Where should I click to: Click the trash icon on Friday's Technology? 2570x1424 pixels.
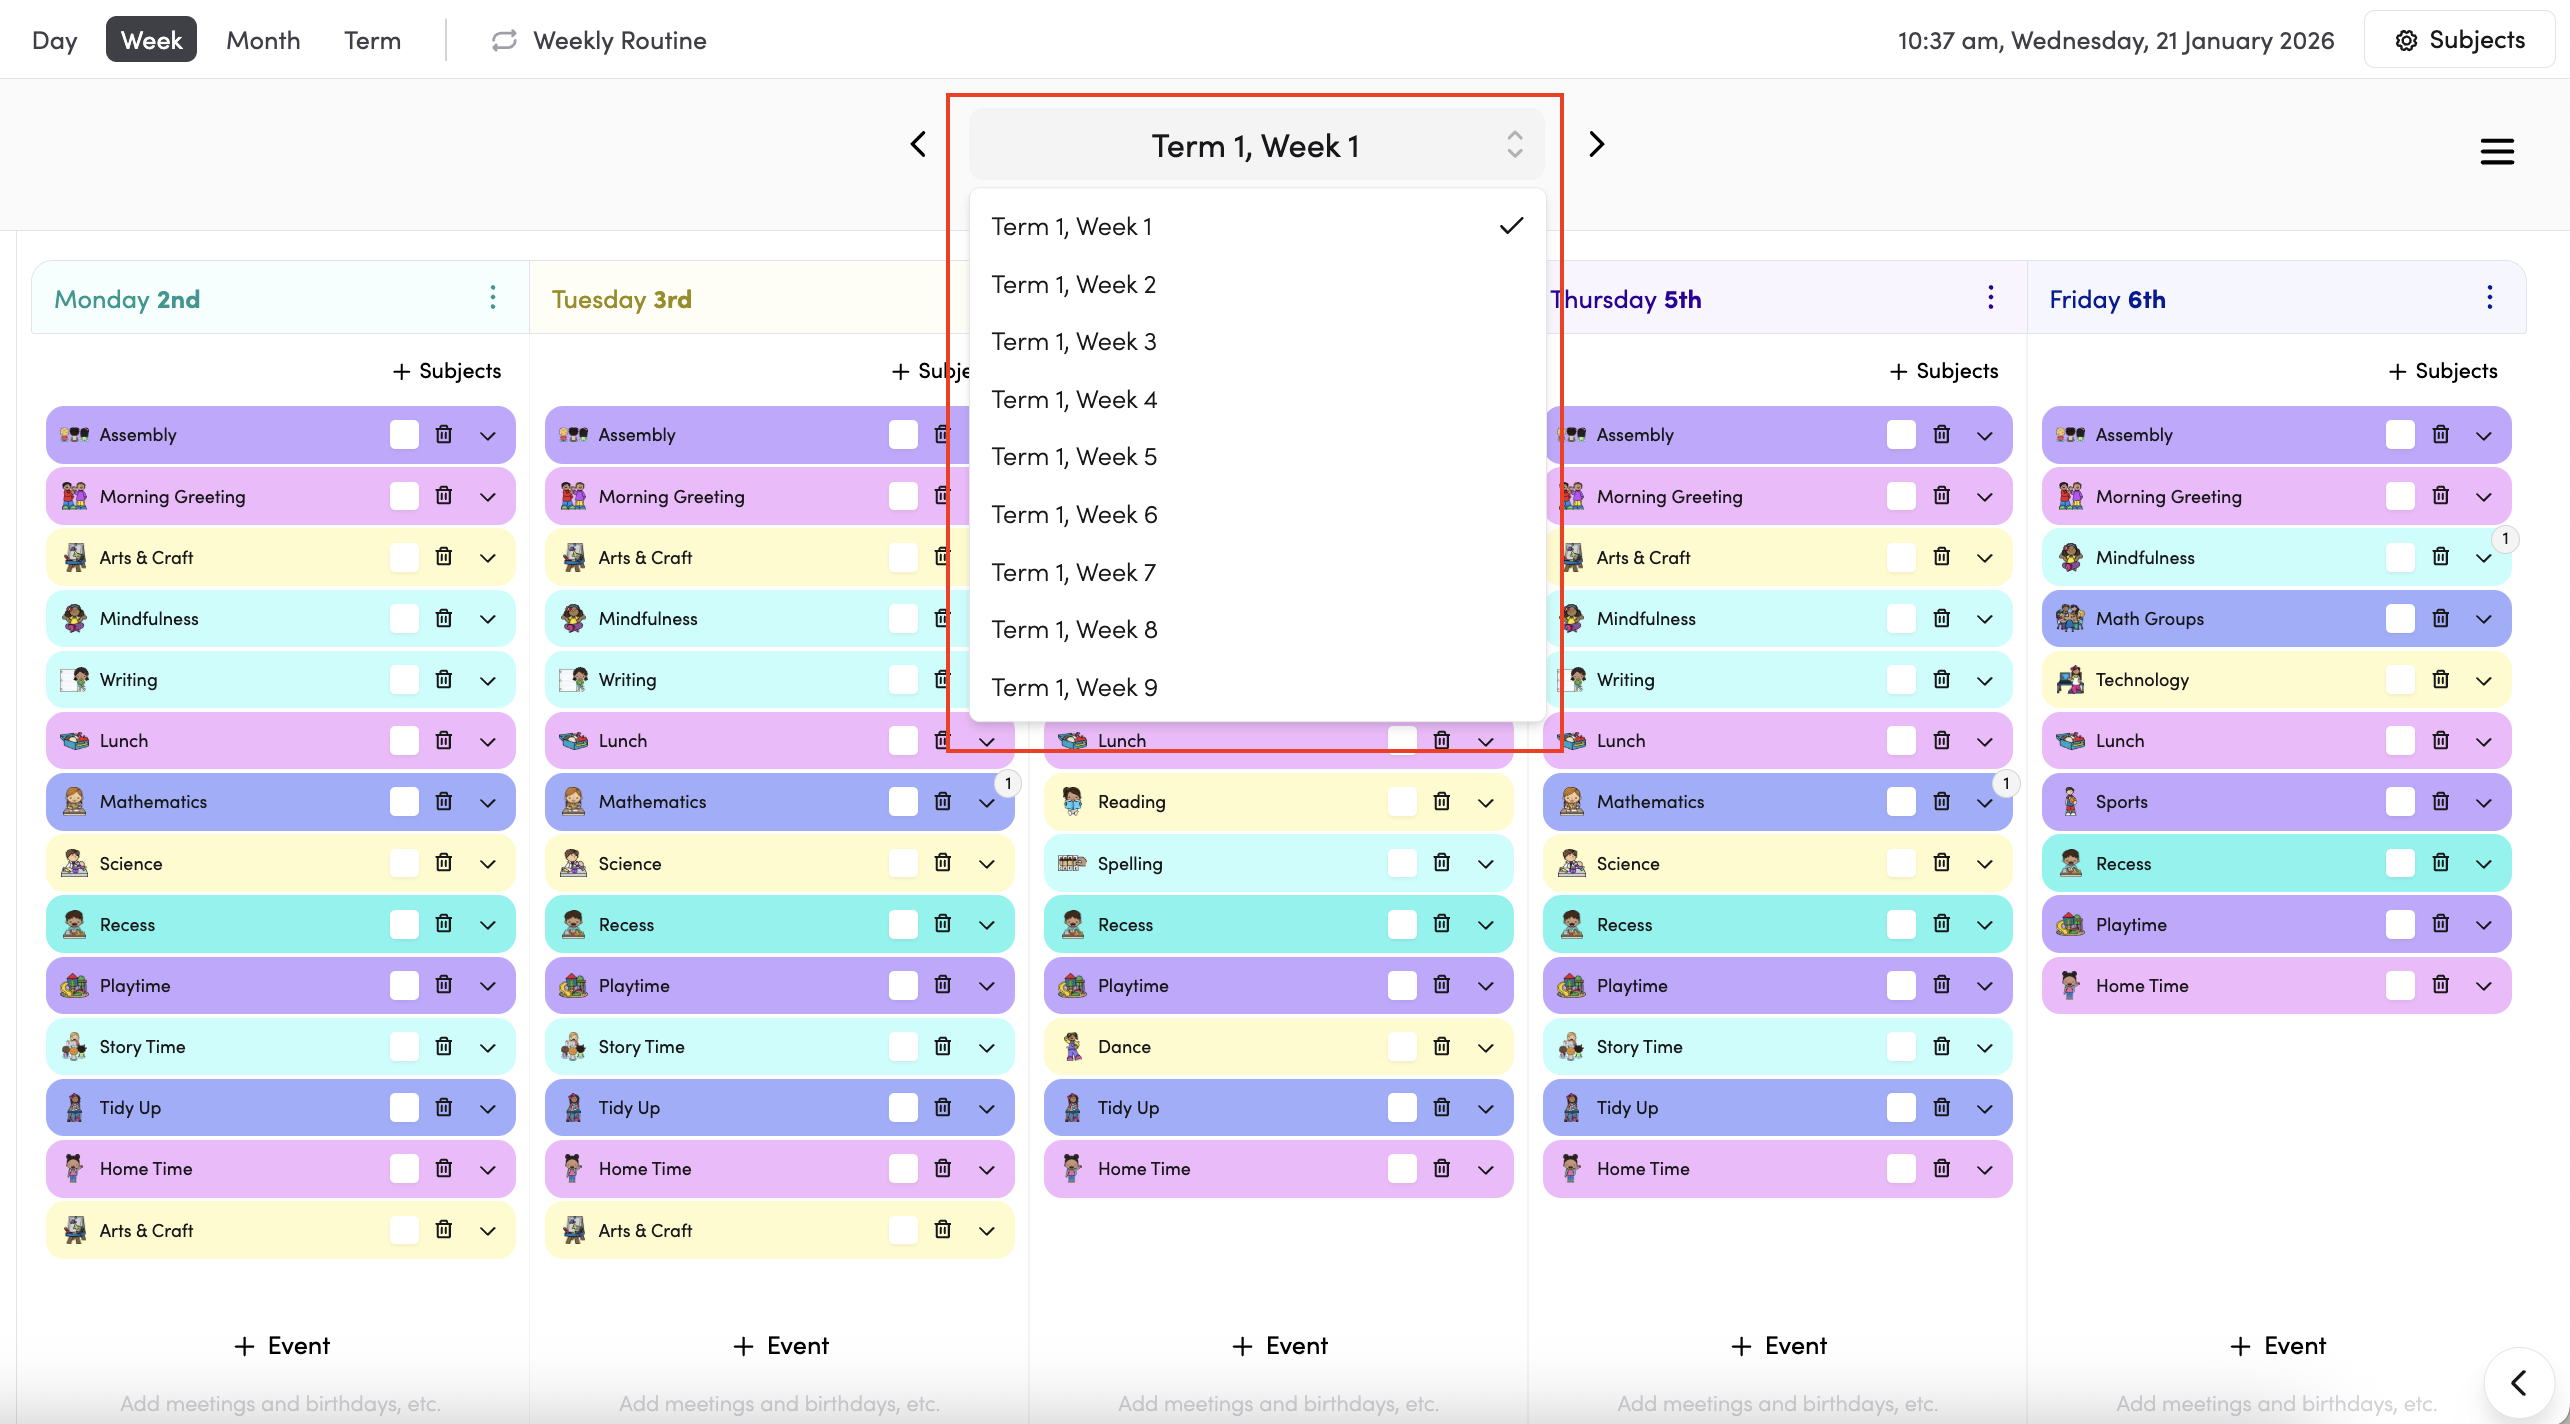coord(2440,679)
